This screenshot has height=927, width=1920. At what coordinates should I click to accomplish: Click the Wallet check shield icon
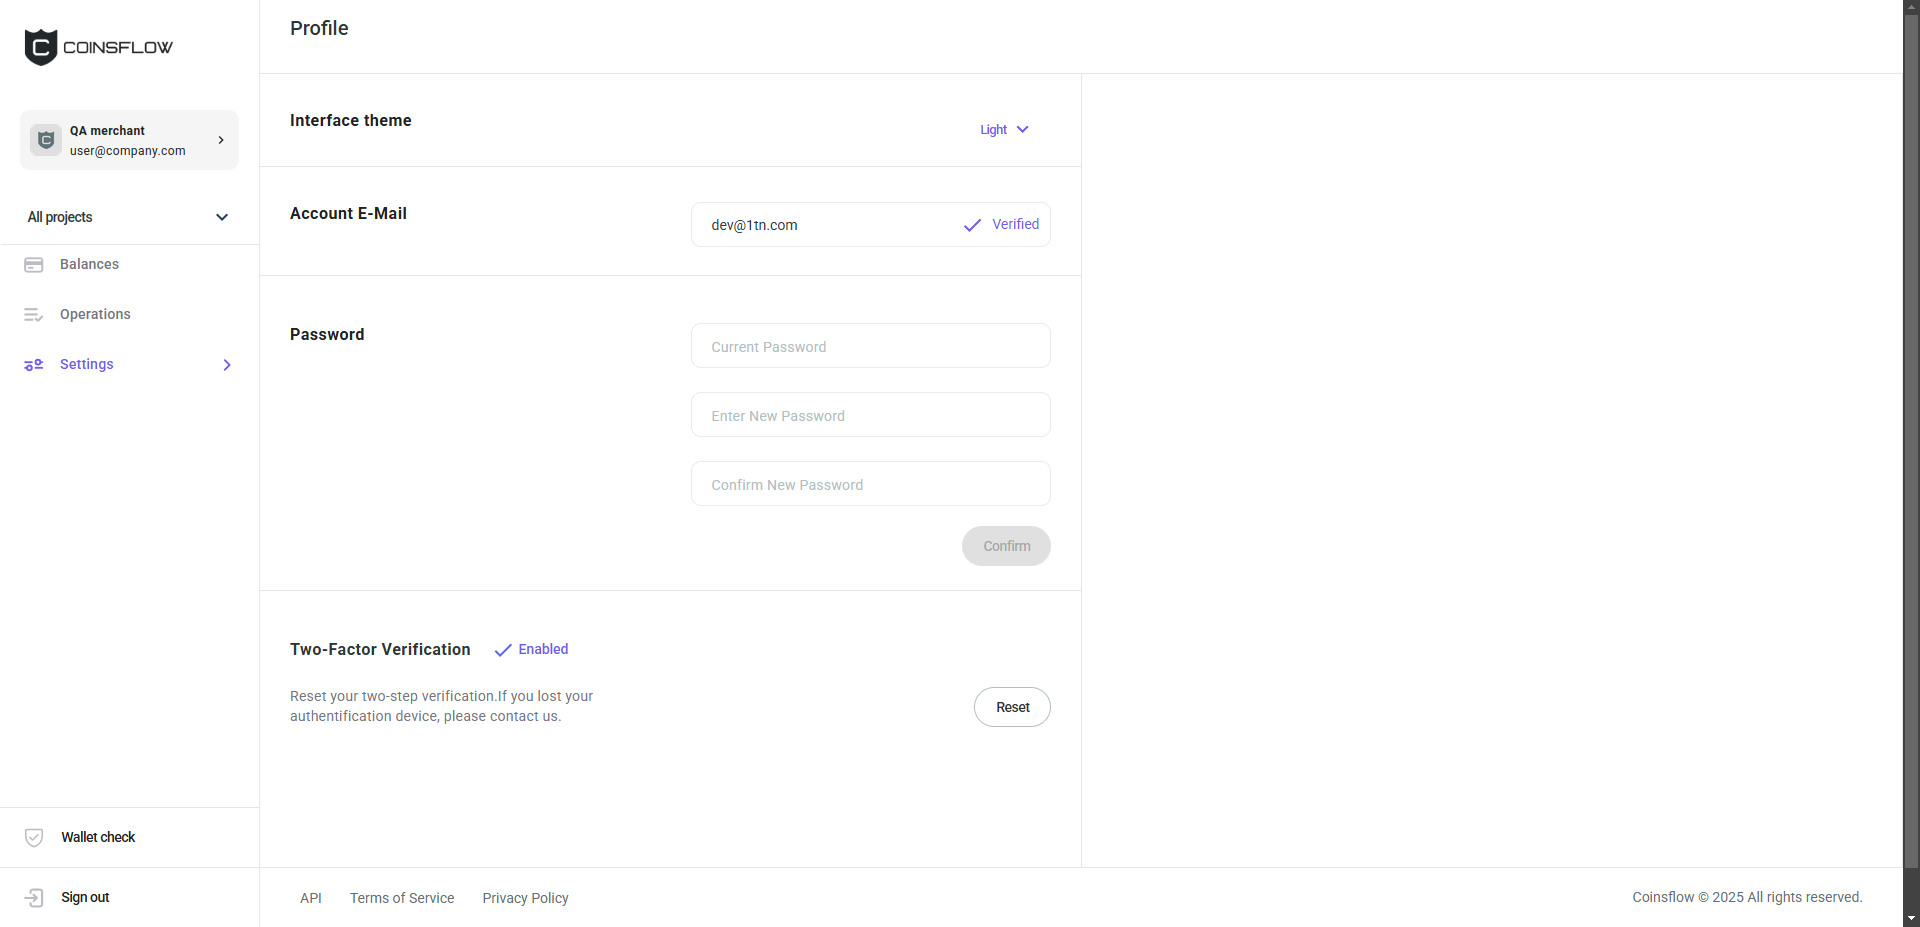34,838
